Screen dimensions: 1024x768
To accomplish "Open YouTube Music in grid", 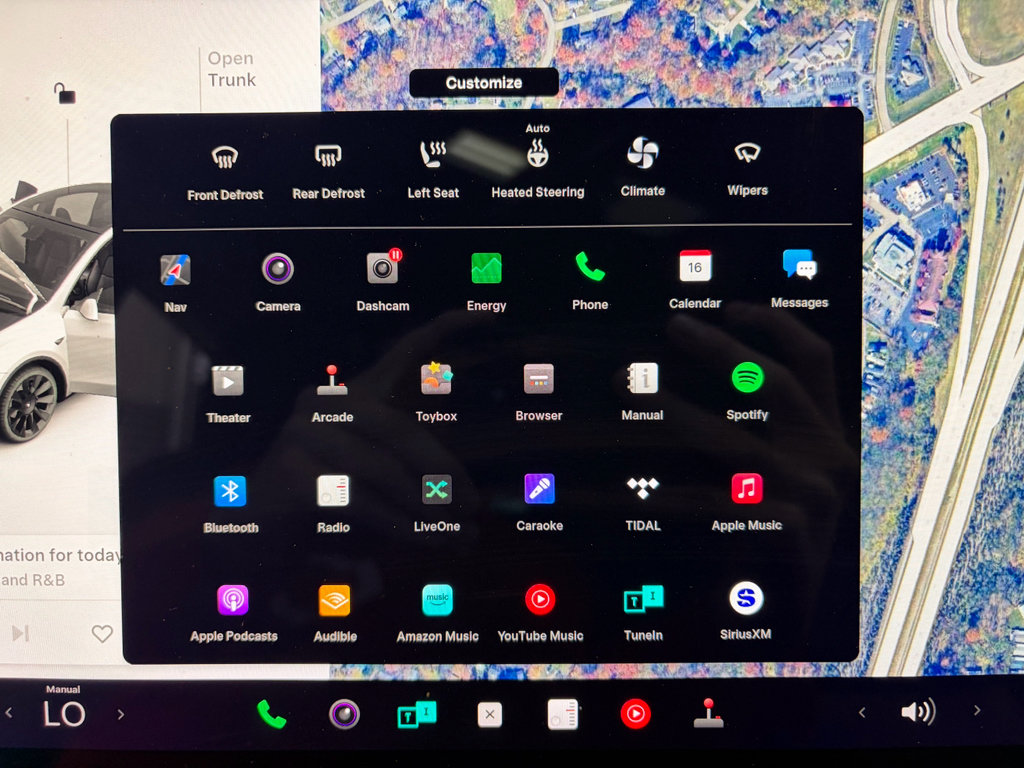I will [540, 613].
